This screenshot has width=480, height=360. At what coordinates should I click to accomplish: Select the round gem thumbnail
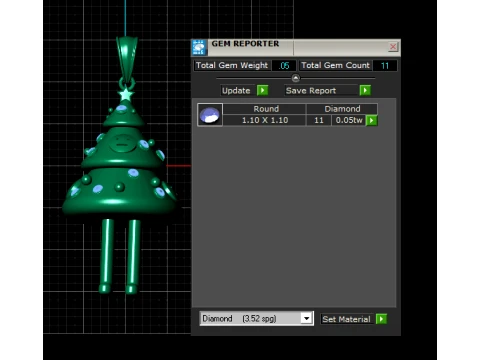click(210, 115)
